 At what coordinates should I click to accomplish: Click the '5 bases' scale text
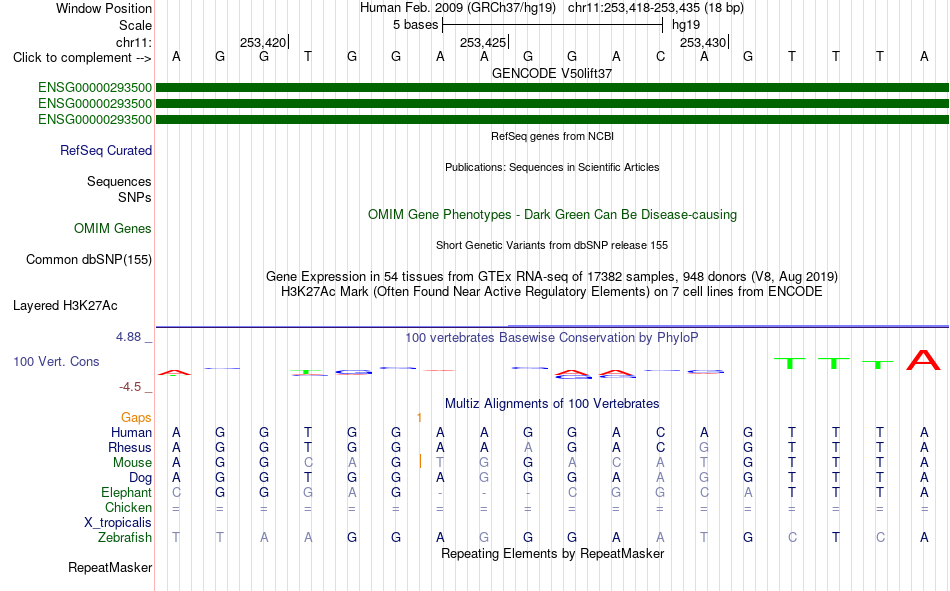[x=415, y=25]
